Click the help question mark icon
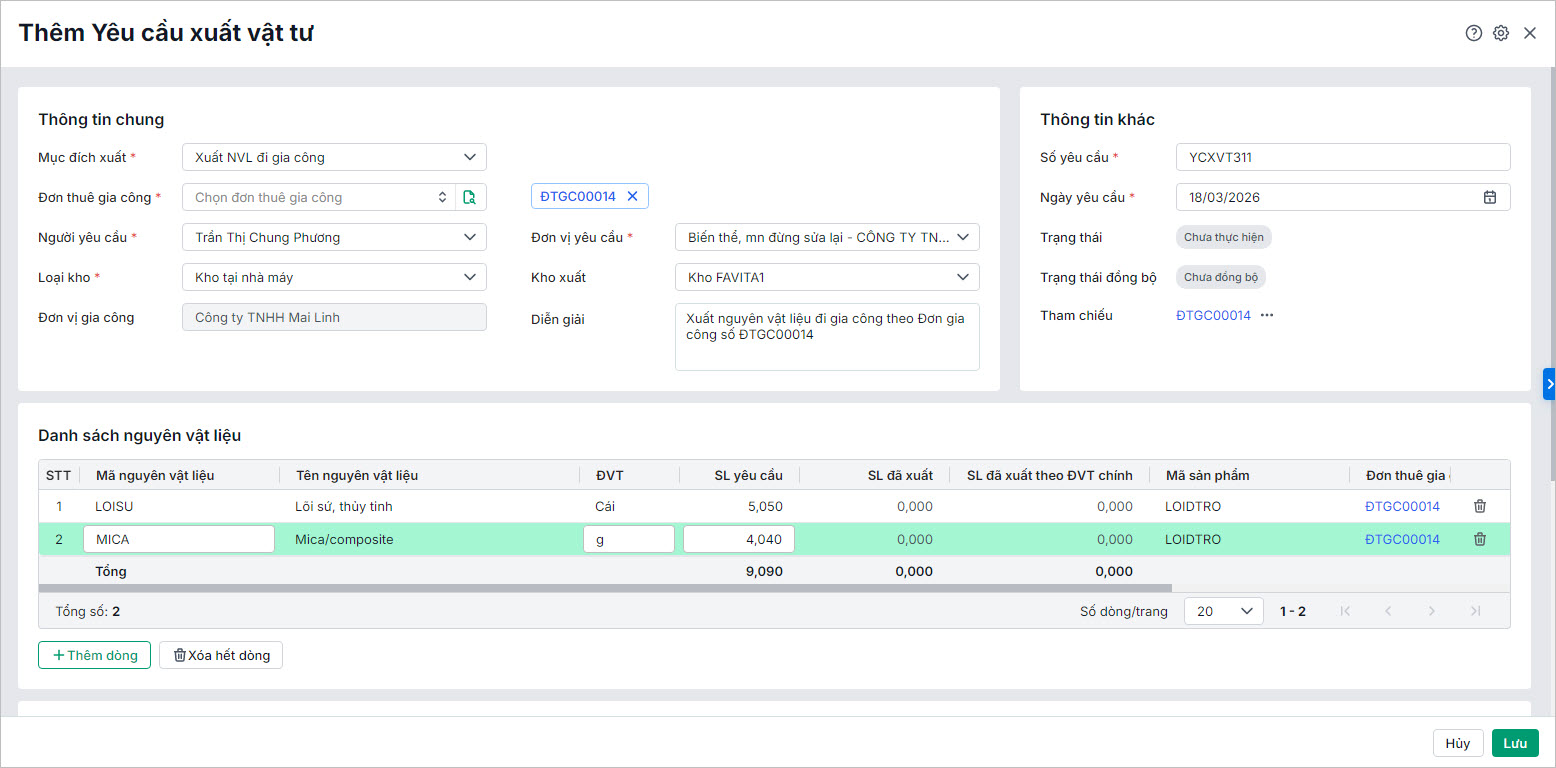The image size is (1556, 768). point(1473,33)
